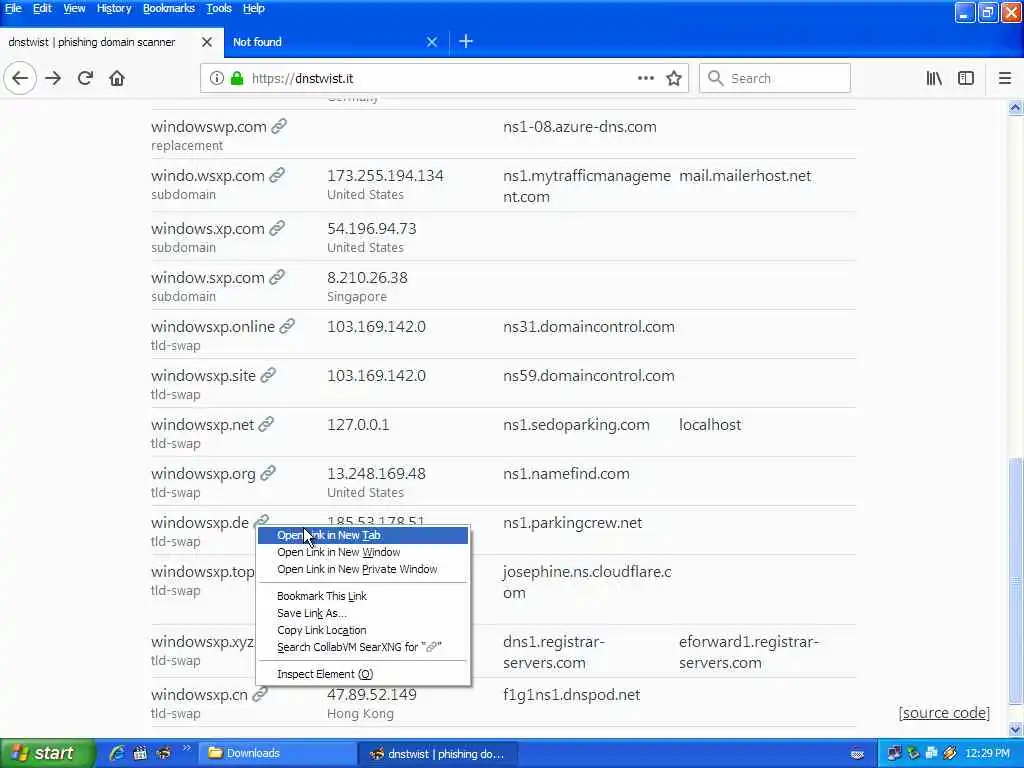The image size is (1024, 768).
Task: Open the File menu
Action: coord(13,8)
